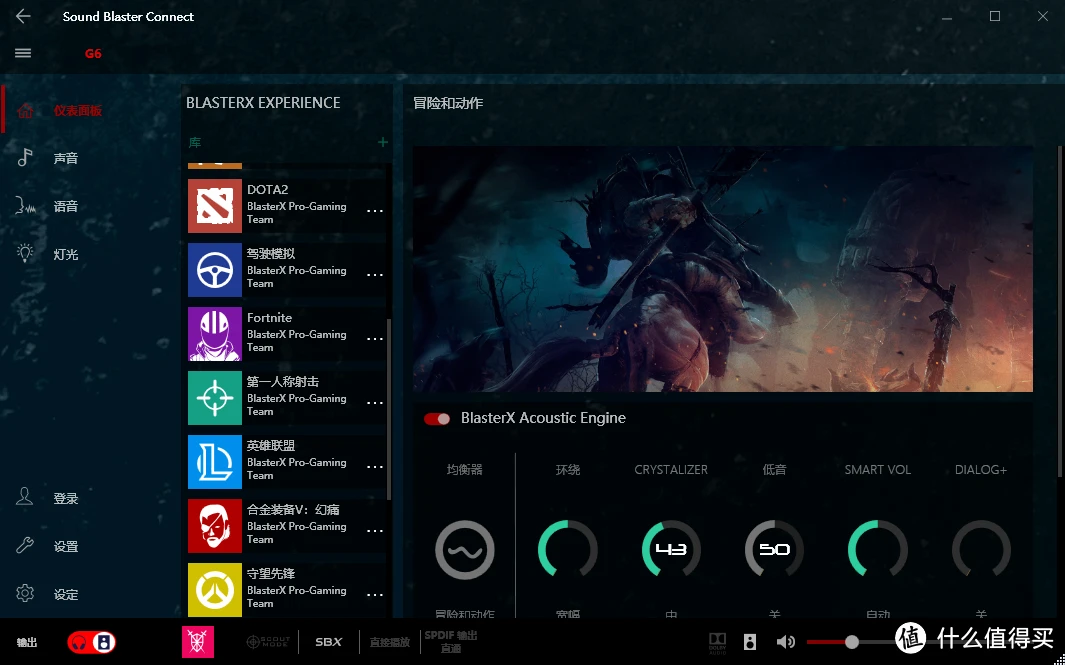Open the 驾驶模拟 profile options (three dots)
The width and height of the screenshot is (1065, 665).
[x=375, y=275]
